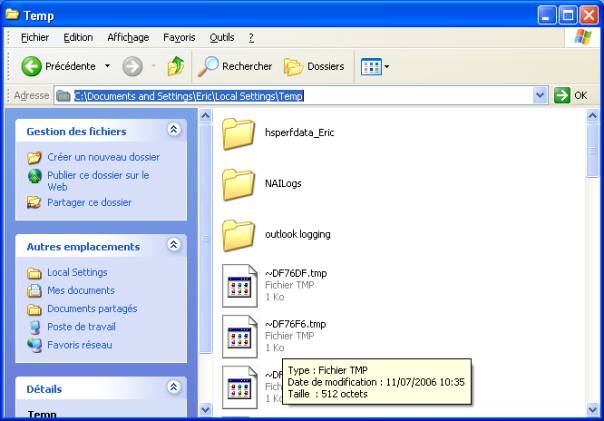Click the sidebar vertical scrollbar thumb
Image resolution: width=604 pixels, height=421 pixels.
point(205,238)
